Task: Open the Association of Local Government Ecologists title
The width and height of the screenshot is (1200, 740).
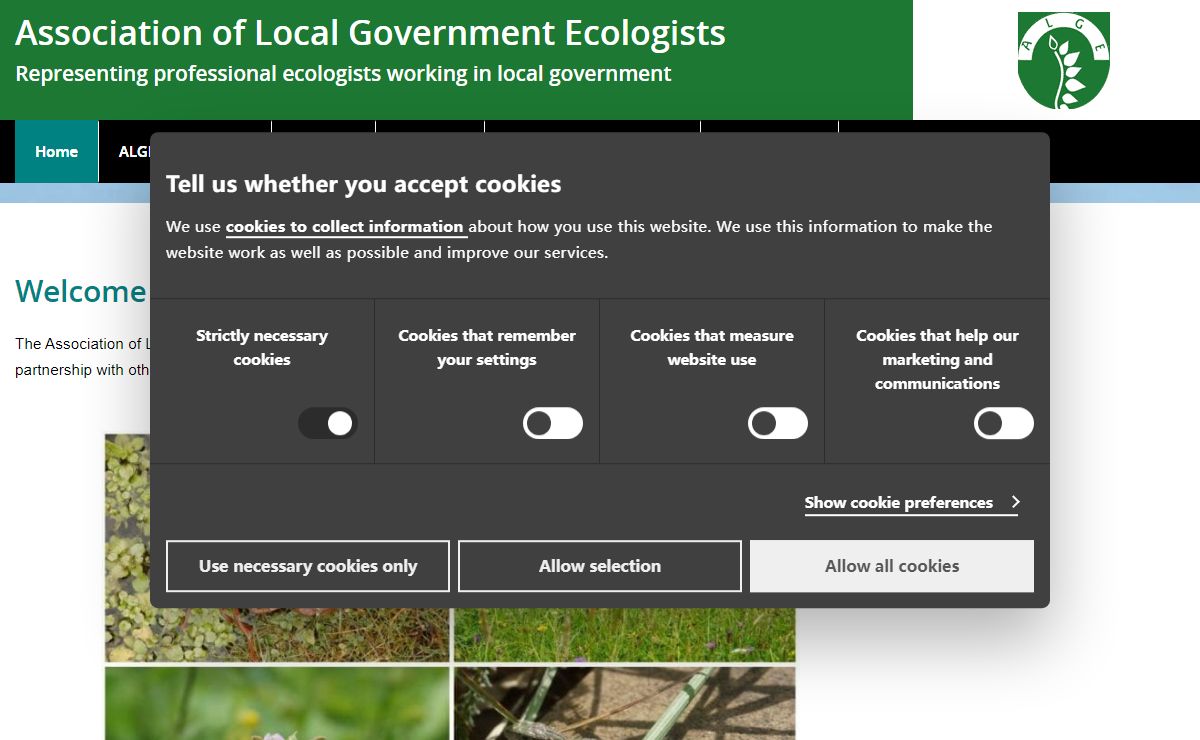Action: [x=370, y=33]
